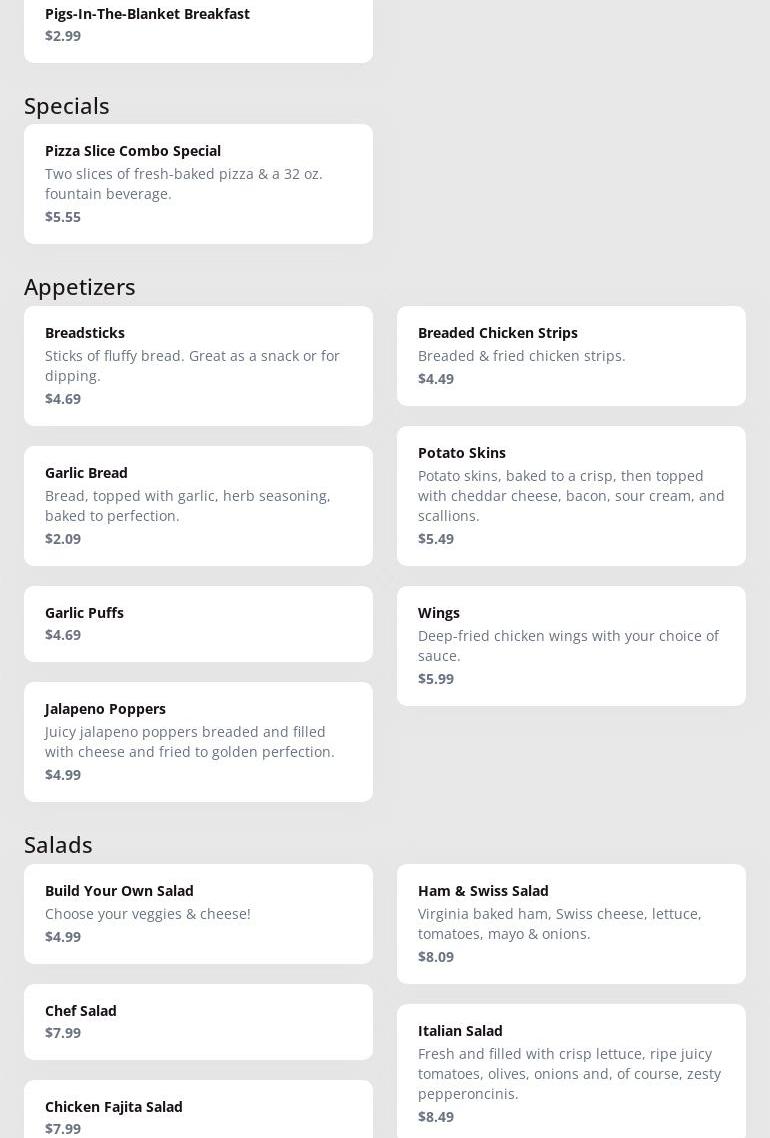Pick the Italian Salad card
Screen dimensions: 770x1138
pos(571,1072)
